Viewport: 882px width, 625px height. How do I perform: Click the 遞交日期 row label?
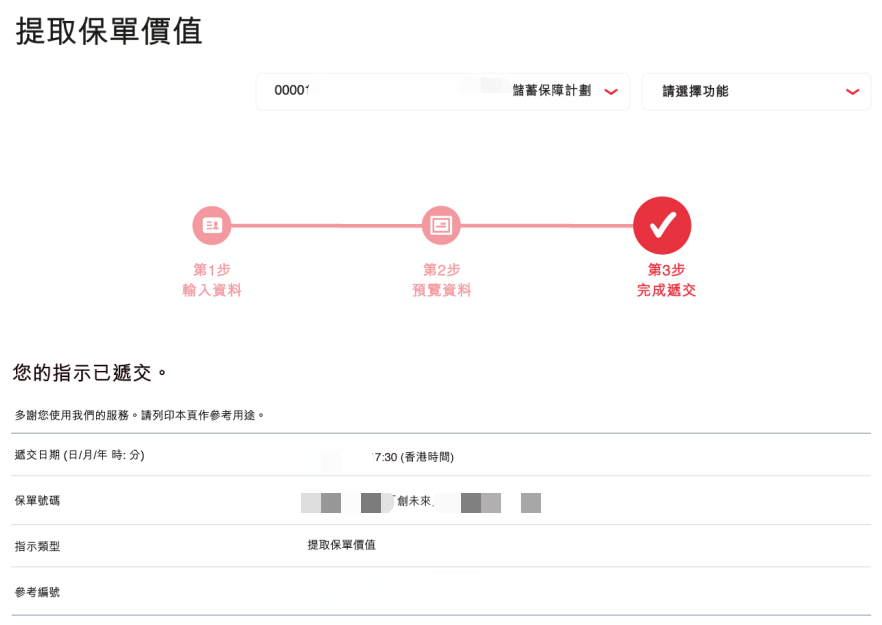coord(79,455)
